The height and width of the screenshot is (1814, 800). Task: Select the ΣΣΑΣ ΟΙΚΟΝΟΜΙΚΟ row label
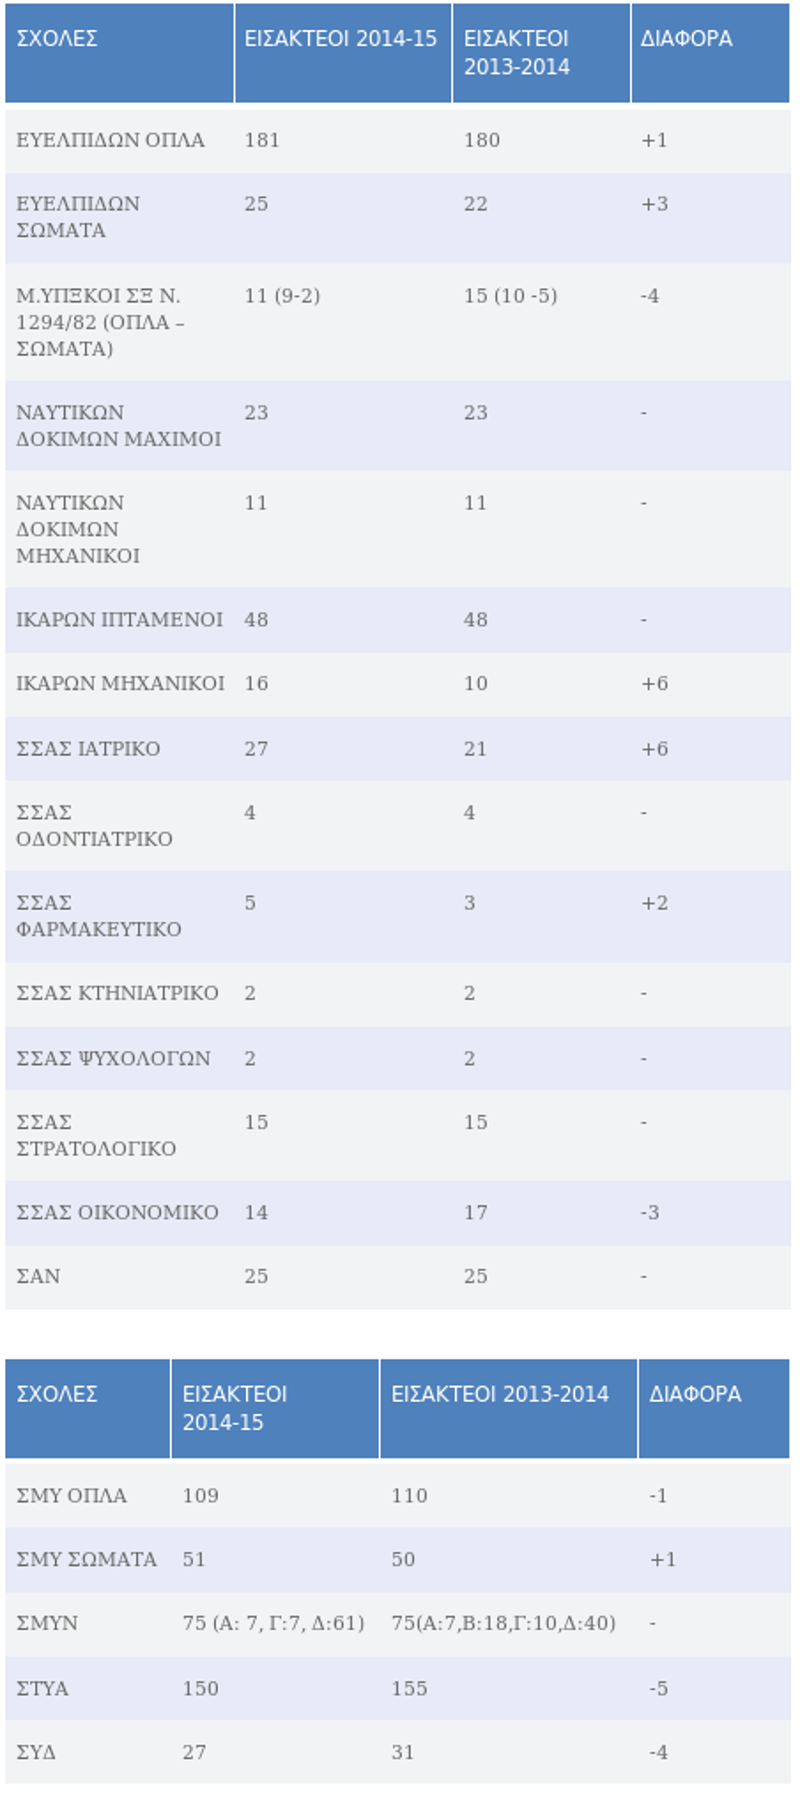[117, 1213]
